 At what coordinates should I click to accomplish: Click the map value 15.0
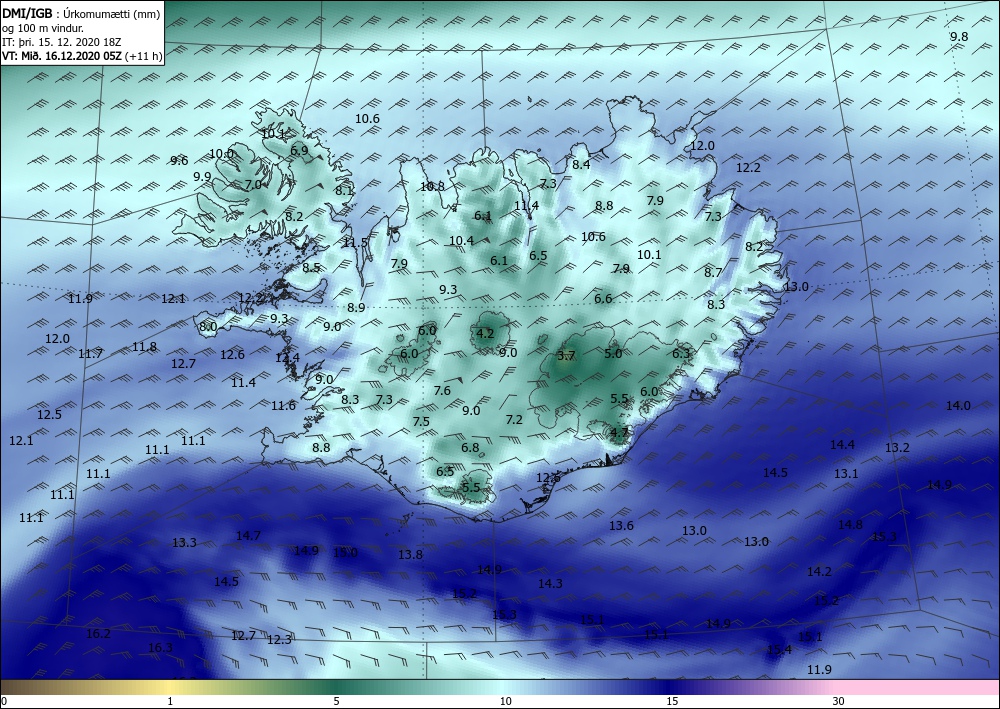point(346,552)
